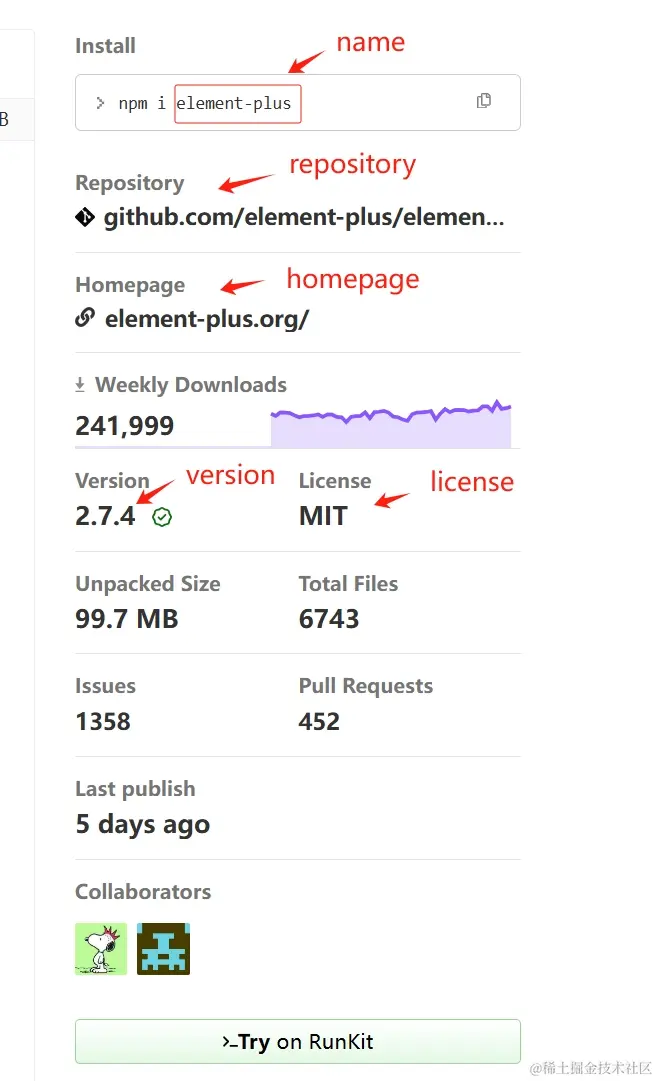Image resolution: width=657 pixels, height=1081 pixels.
Task: Click the git repository diamond icon
Action: coord(85,217)
